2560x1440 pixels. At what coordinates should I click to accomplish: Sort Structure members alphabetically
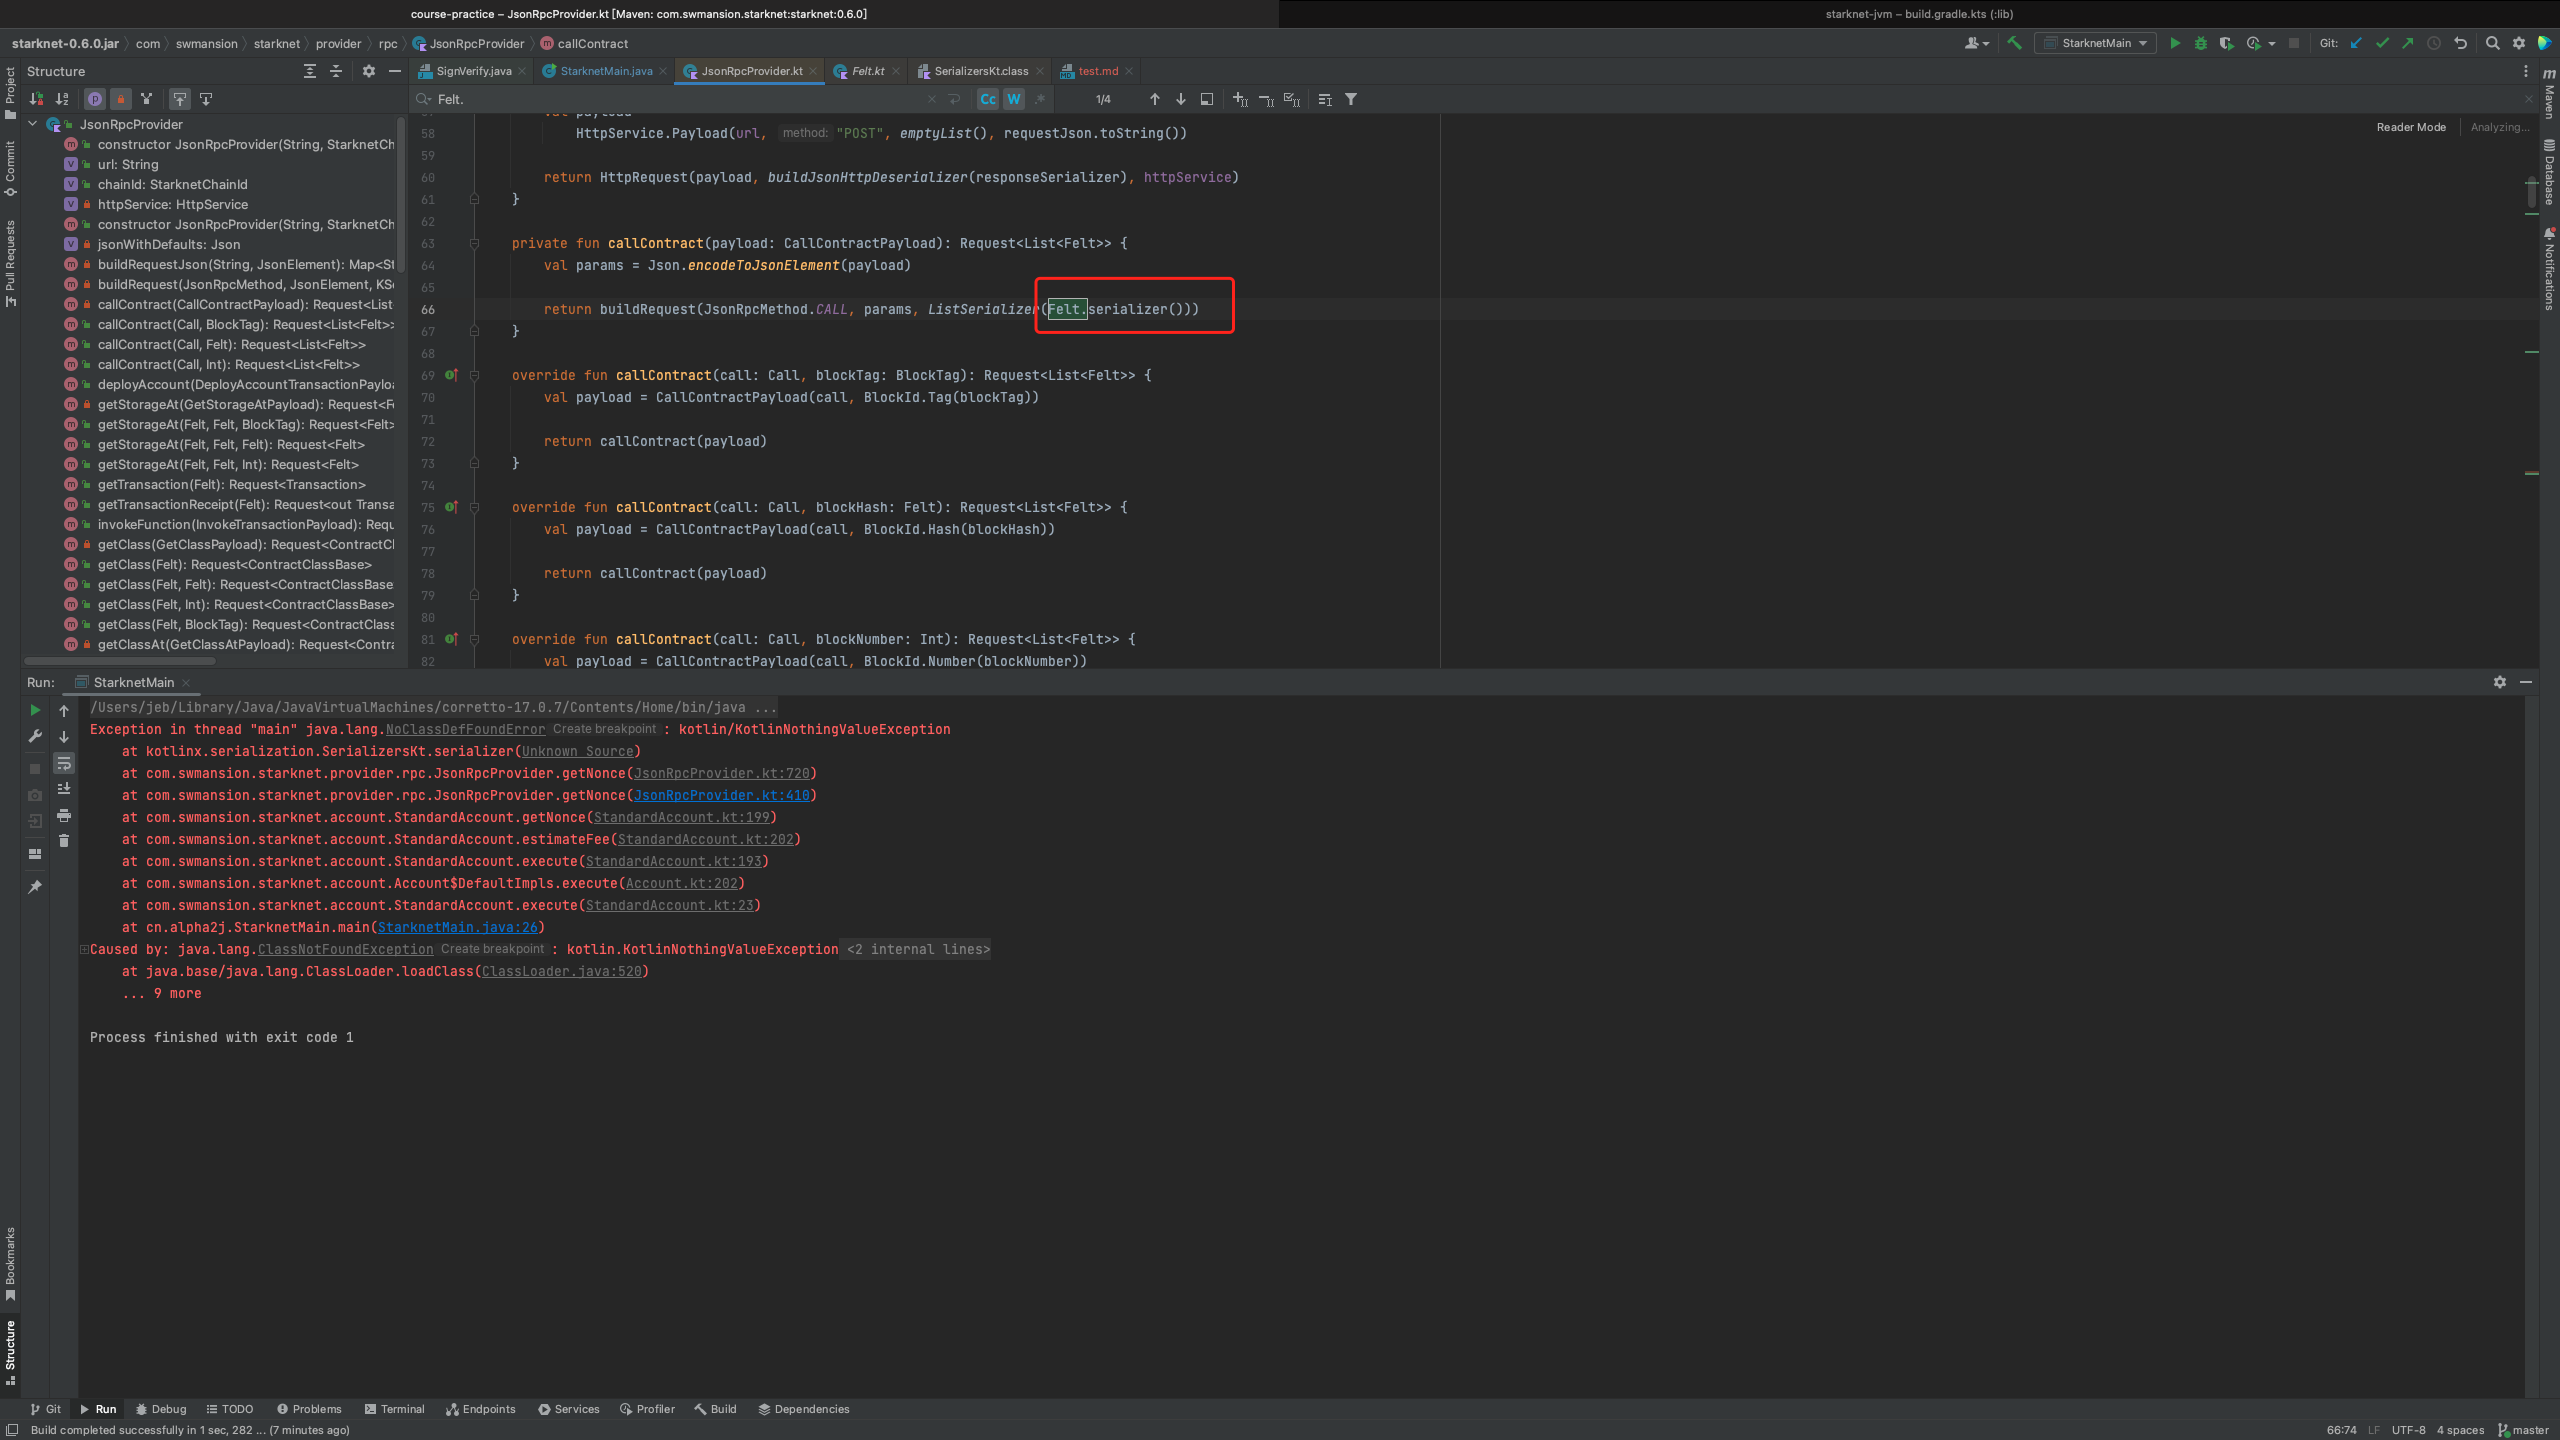pyautogui.click(x=63, y=99)
